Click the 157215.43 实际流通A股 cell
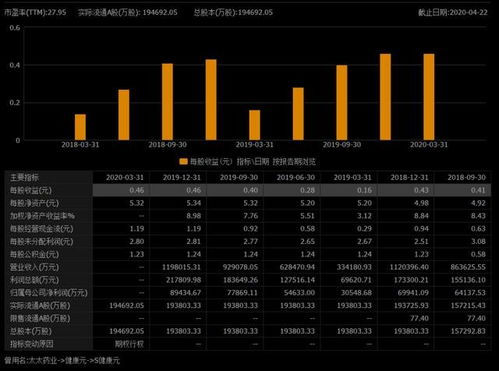This screenshot has width=499, height=371. pyautogui.click(x=468, y=306)
